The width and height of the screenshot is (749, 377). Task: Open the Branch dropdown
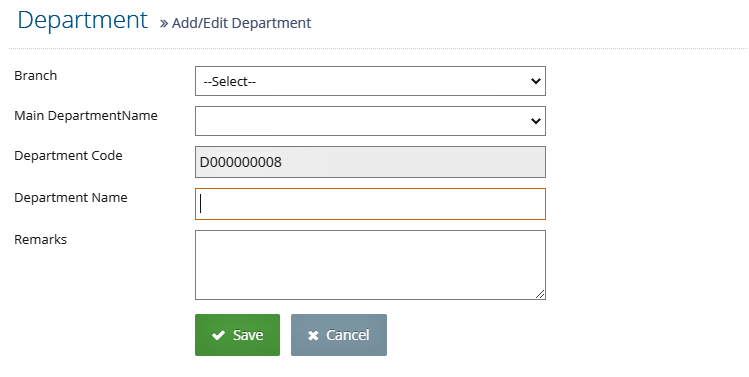370,81
